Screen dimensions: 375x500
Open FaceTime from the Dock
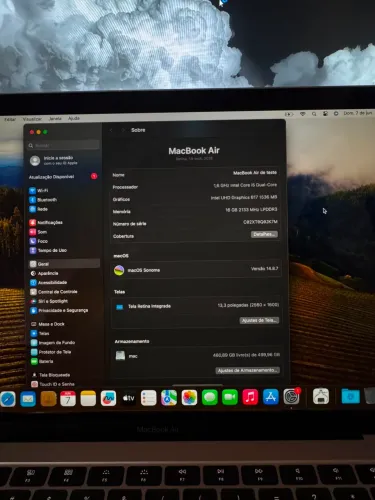tap(230, 397)
